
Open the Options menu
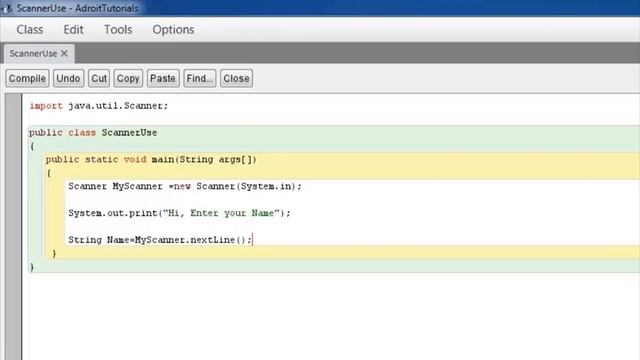(x=173, y=30)
